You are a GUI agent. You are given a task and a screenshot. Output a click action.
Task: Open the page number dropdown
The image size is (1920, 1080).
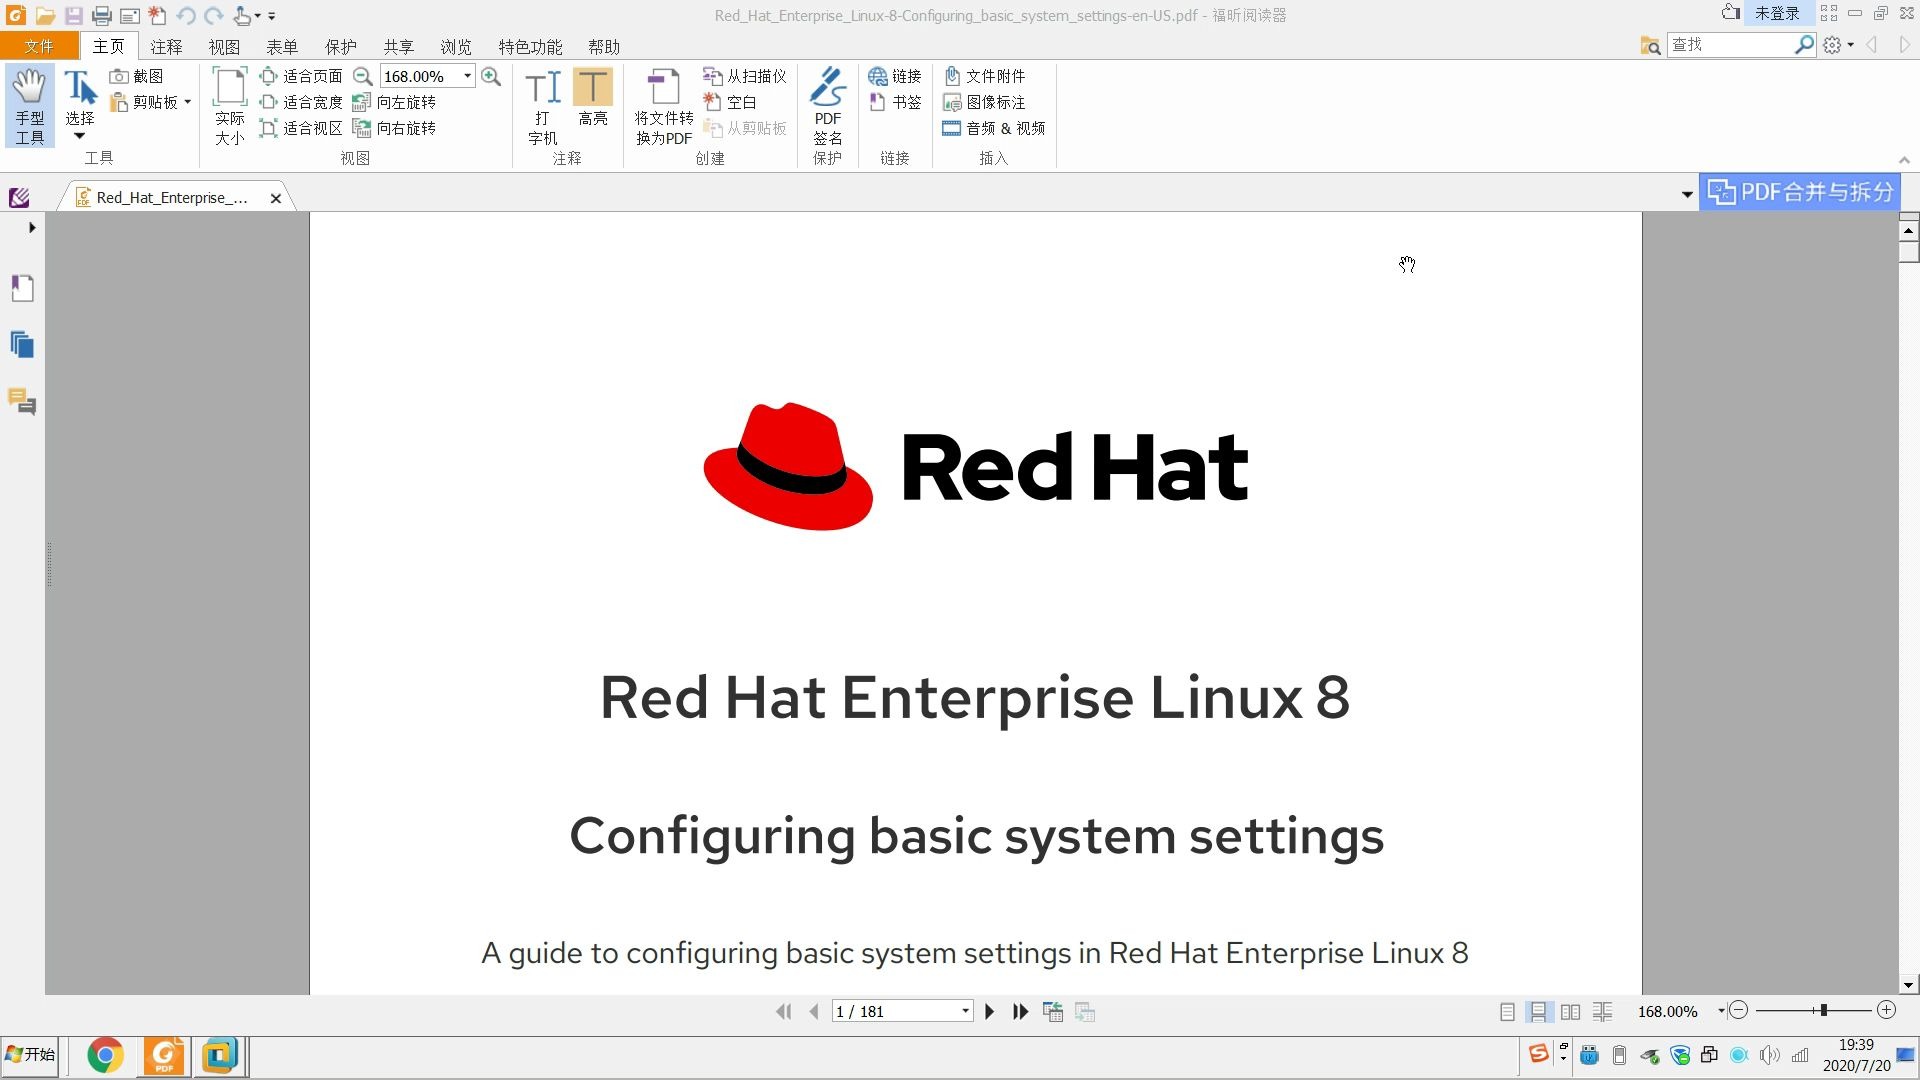pos(966,1012)
